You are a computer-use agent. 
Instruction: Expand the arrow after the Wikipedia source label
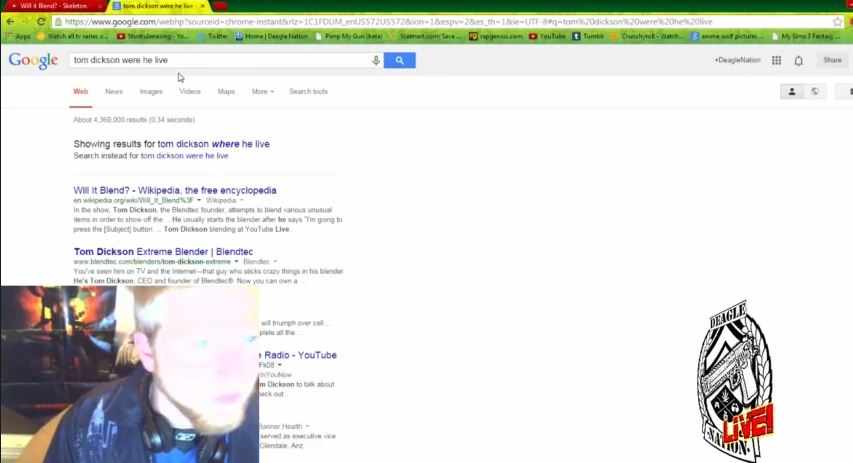(x=242, y=200)
